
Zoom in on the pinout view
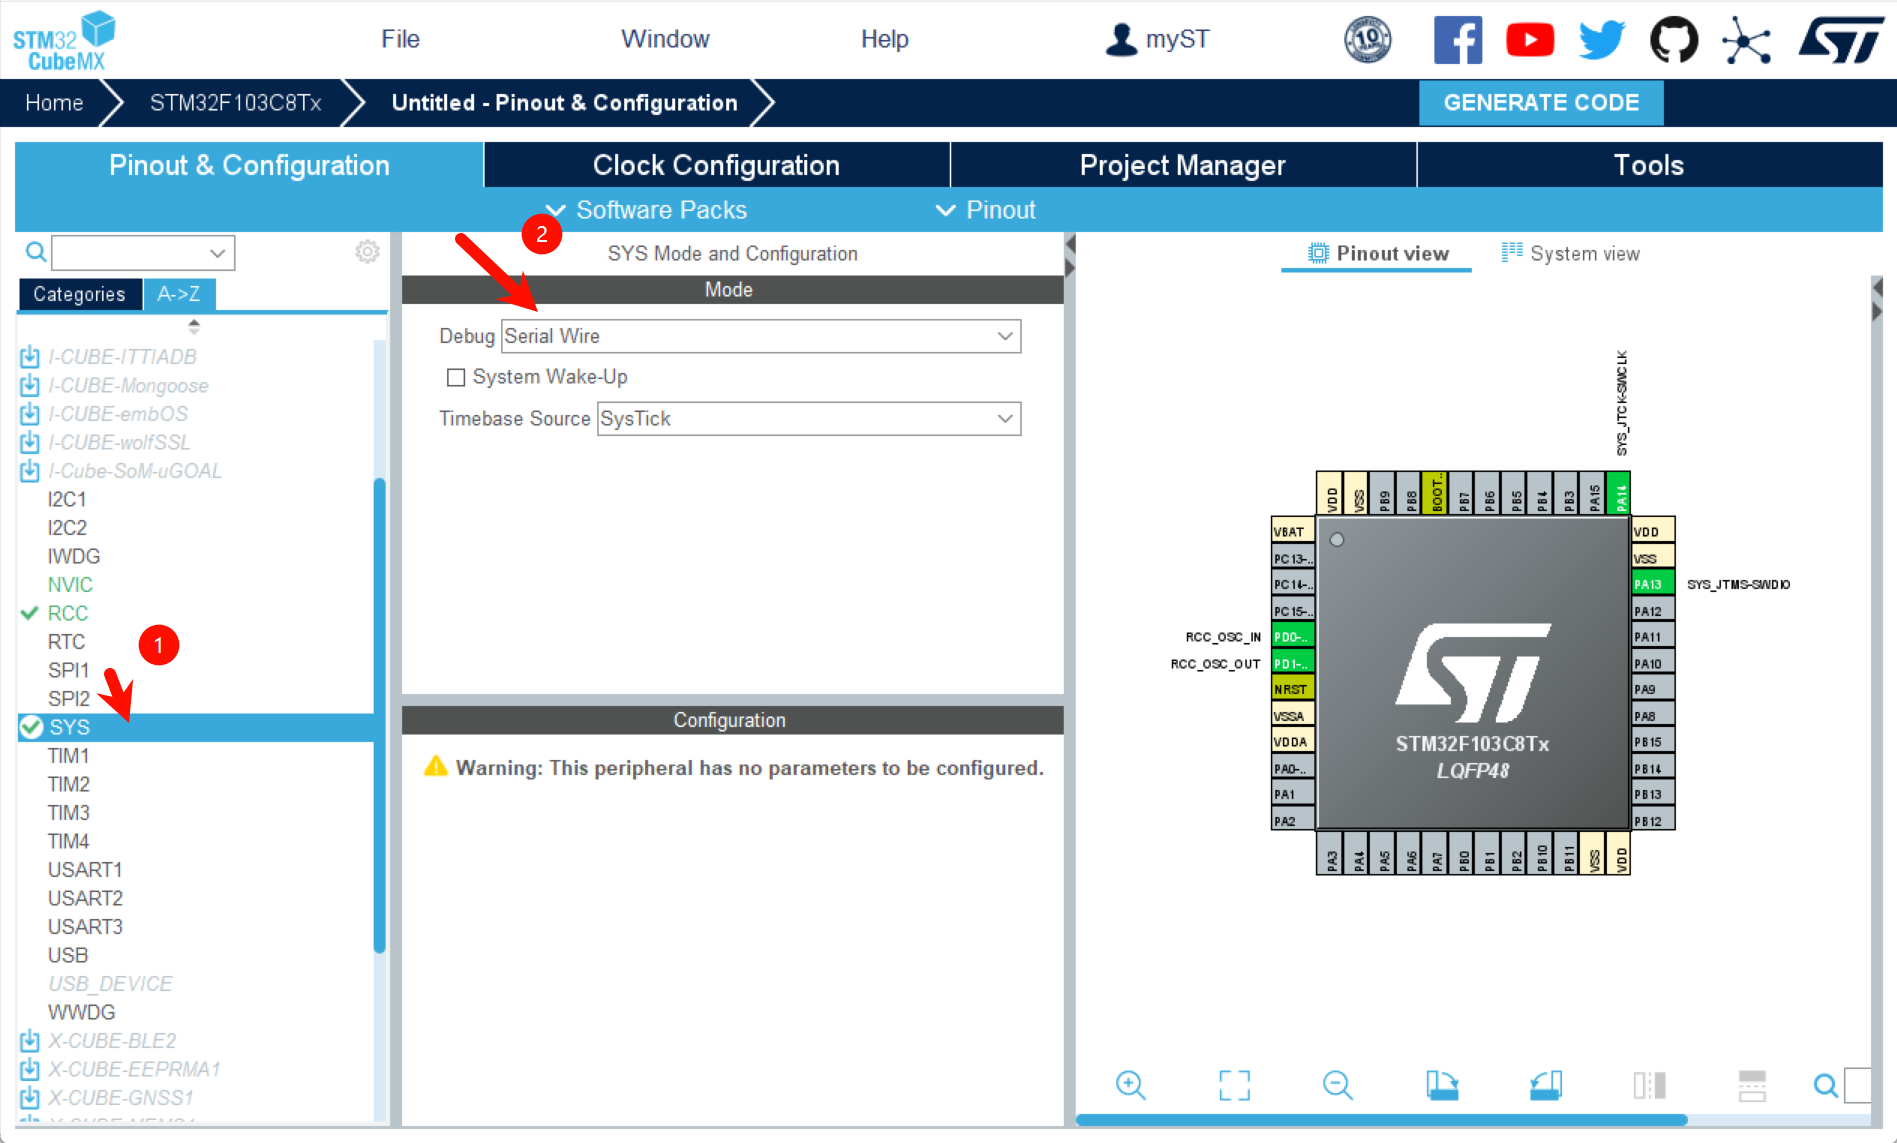coord(1130,1085)
